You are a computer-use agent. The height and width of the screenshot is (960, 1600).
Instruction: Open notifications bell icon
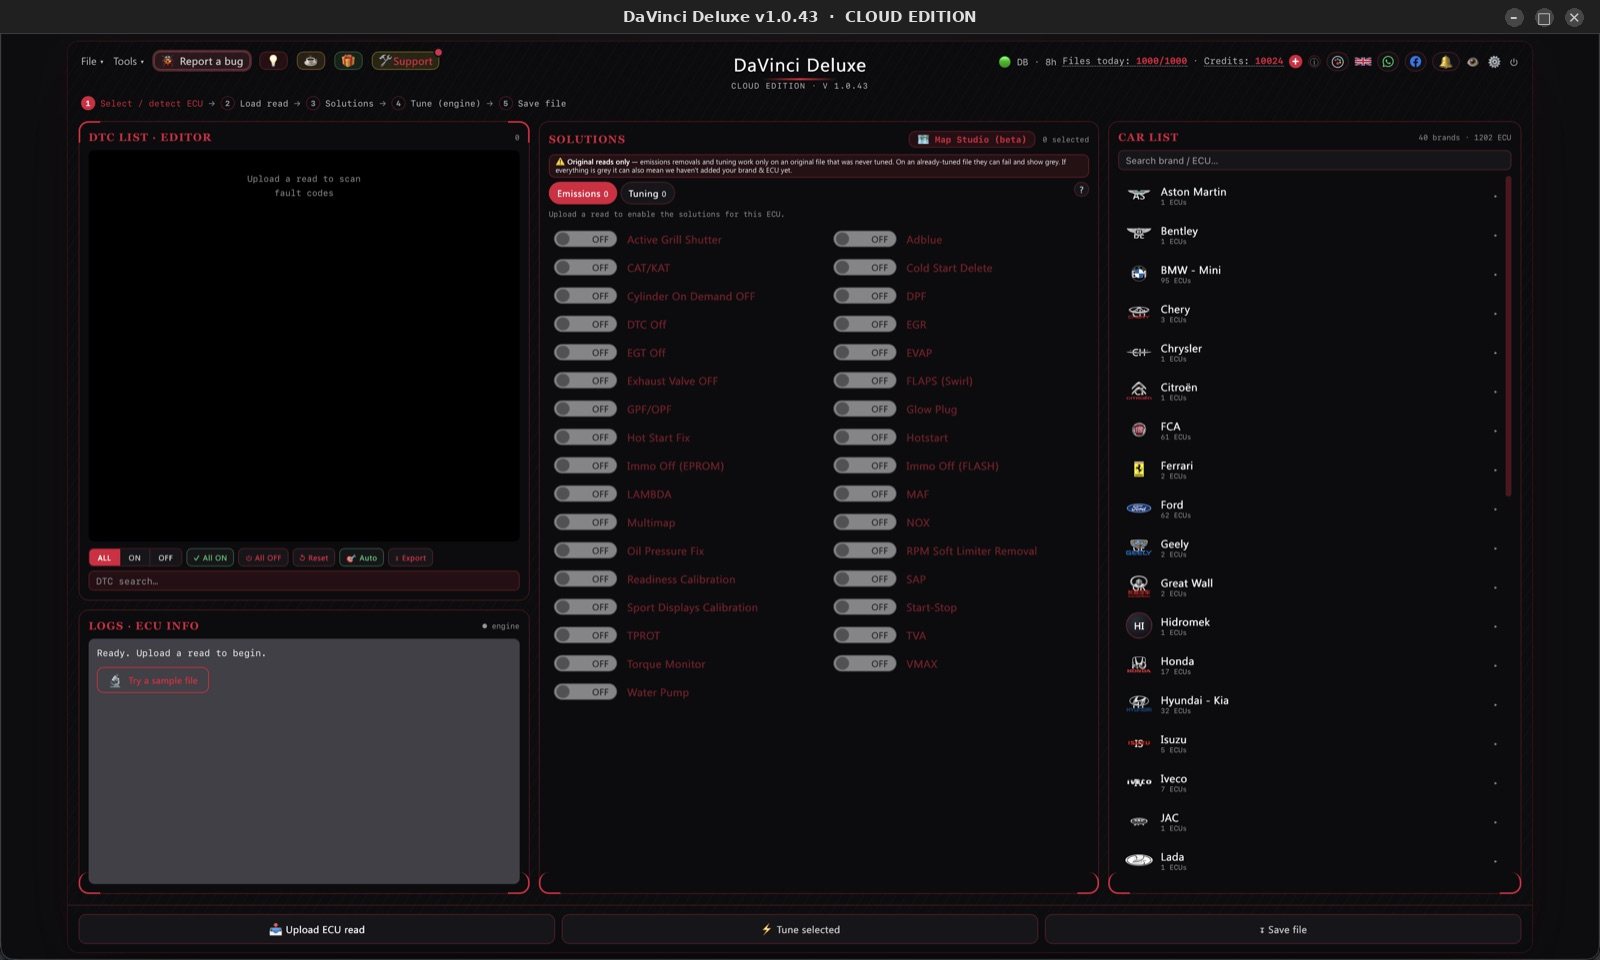(x=1445, y=62)
